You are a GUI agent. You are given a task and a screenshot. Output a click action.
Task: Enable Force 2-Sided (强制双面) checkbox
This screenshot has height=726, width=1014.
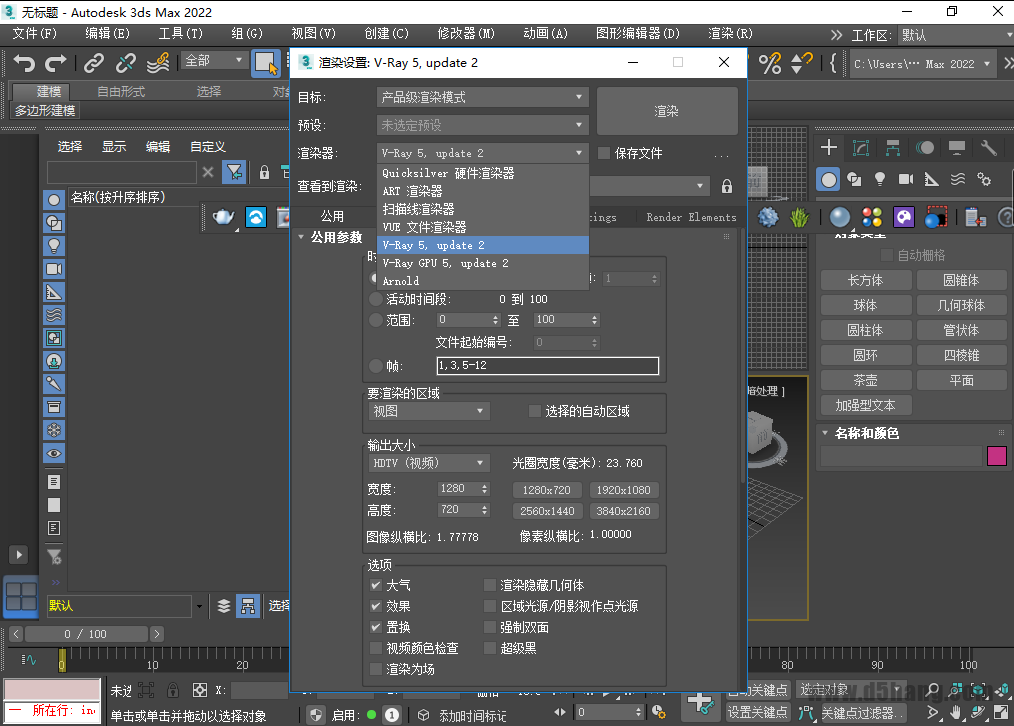(x=490, y=627)
